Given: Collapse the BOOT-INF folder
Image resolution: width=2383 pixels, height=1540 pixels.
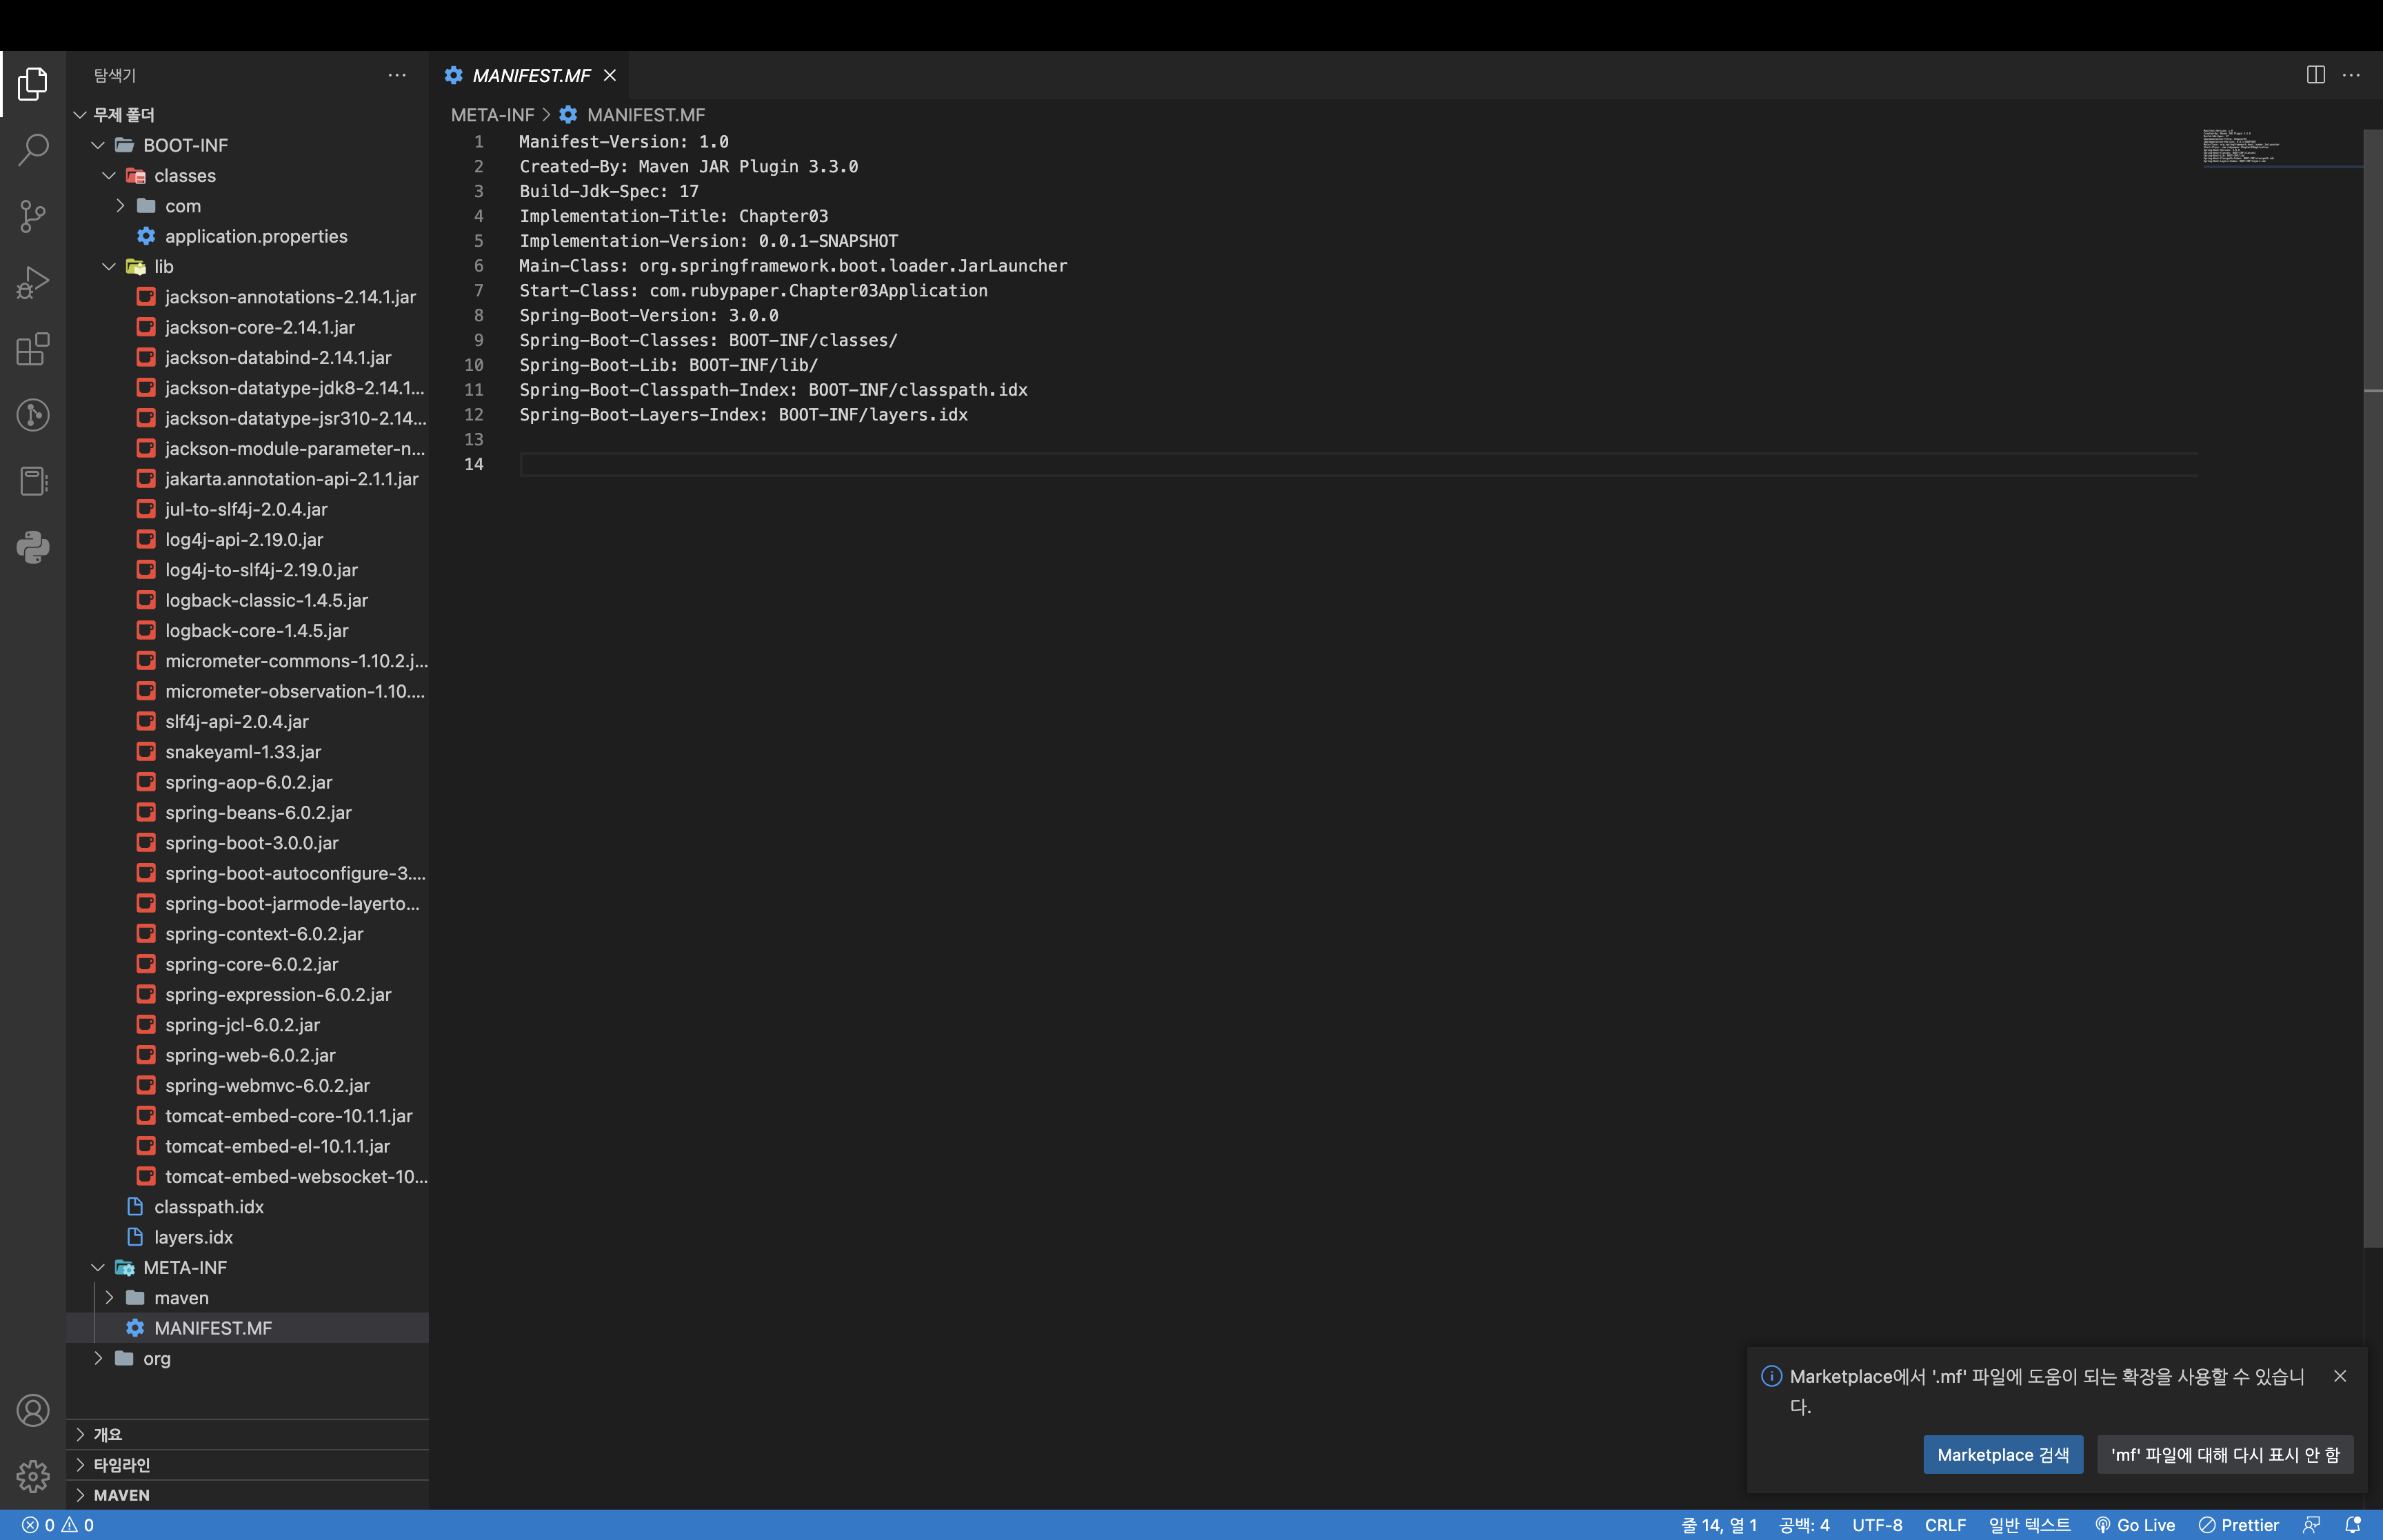Looking at the screenshot, I should pos(98,145).
